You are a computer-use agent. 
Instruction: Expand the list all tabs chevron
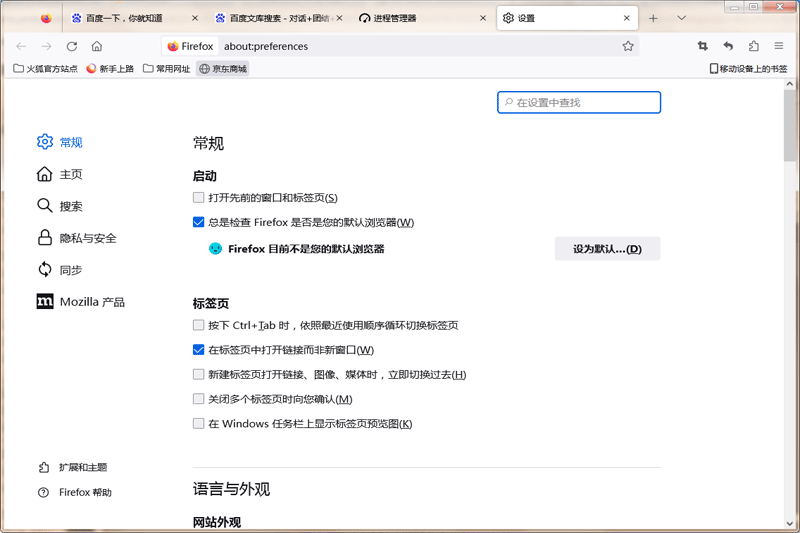[682, 18]
